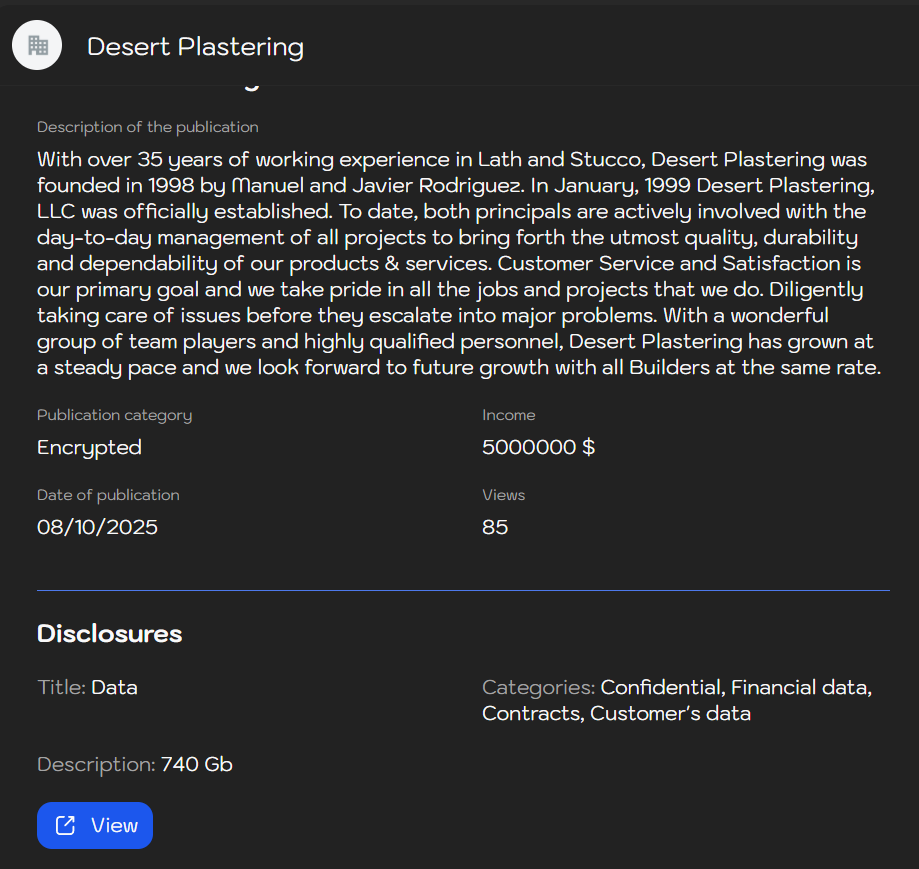Click the external-link icon inside View button
This screenshot has width=919, height=869.
[x=64, y=825]
